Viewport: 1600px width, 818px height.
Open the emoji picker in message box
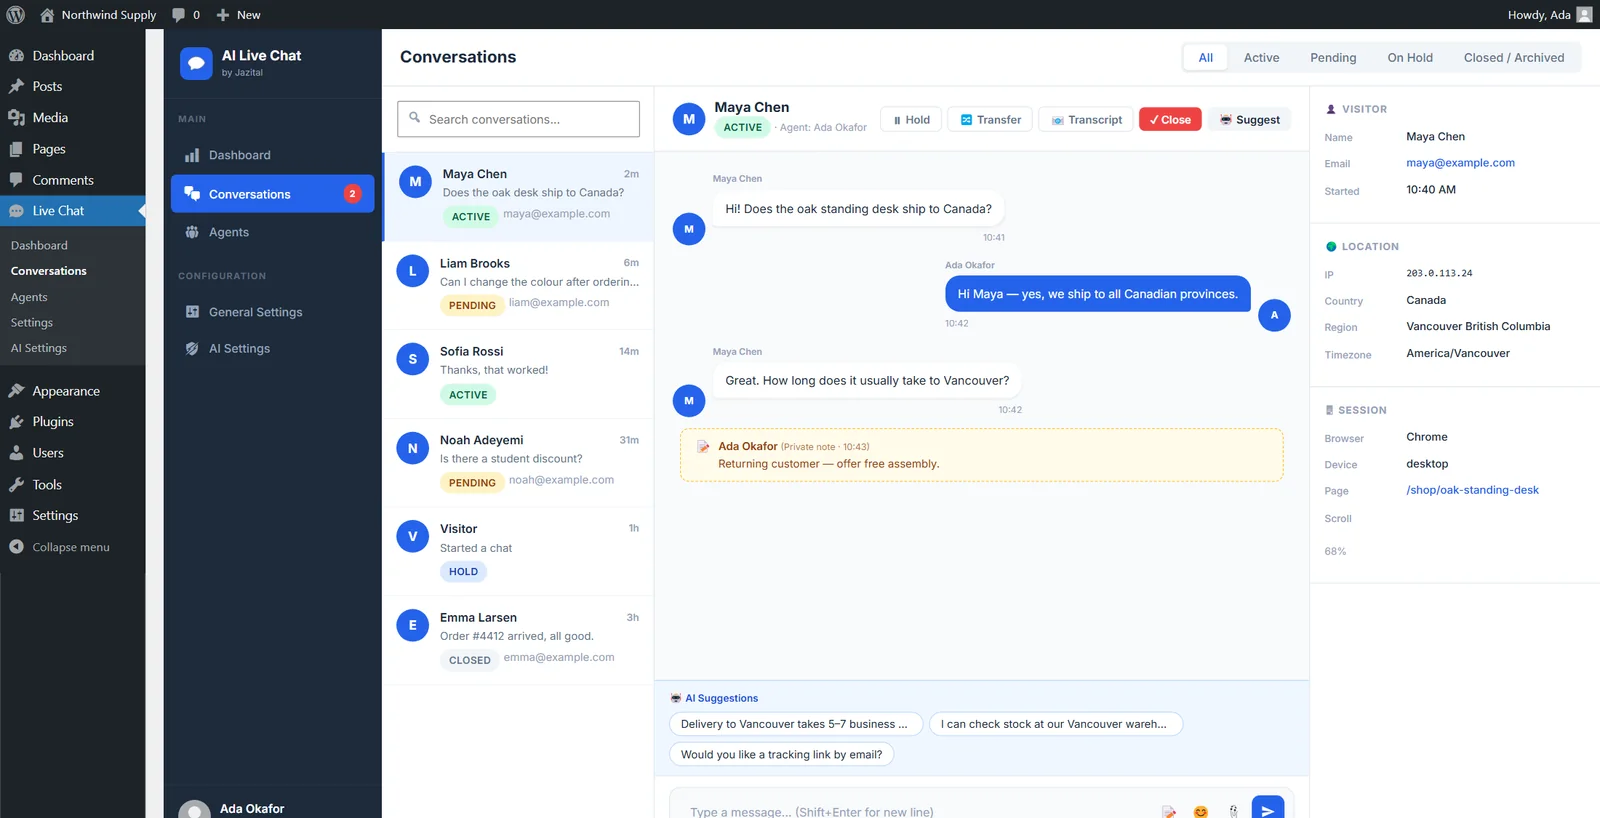[1201, 811]
